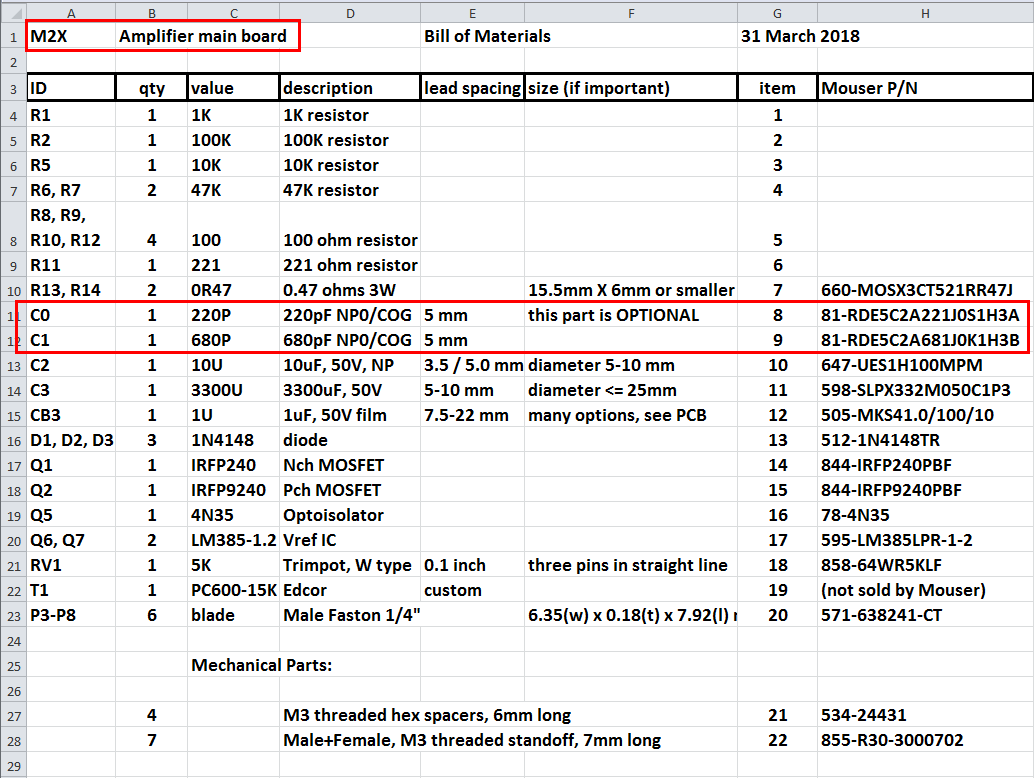The image size is (1034, 778).
Task: Click '(not sold by Mouser)' cell
Action: click(x=925, y=591)
